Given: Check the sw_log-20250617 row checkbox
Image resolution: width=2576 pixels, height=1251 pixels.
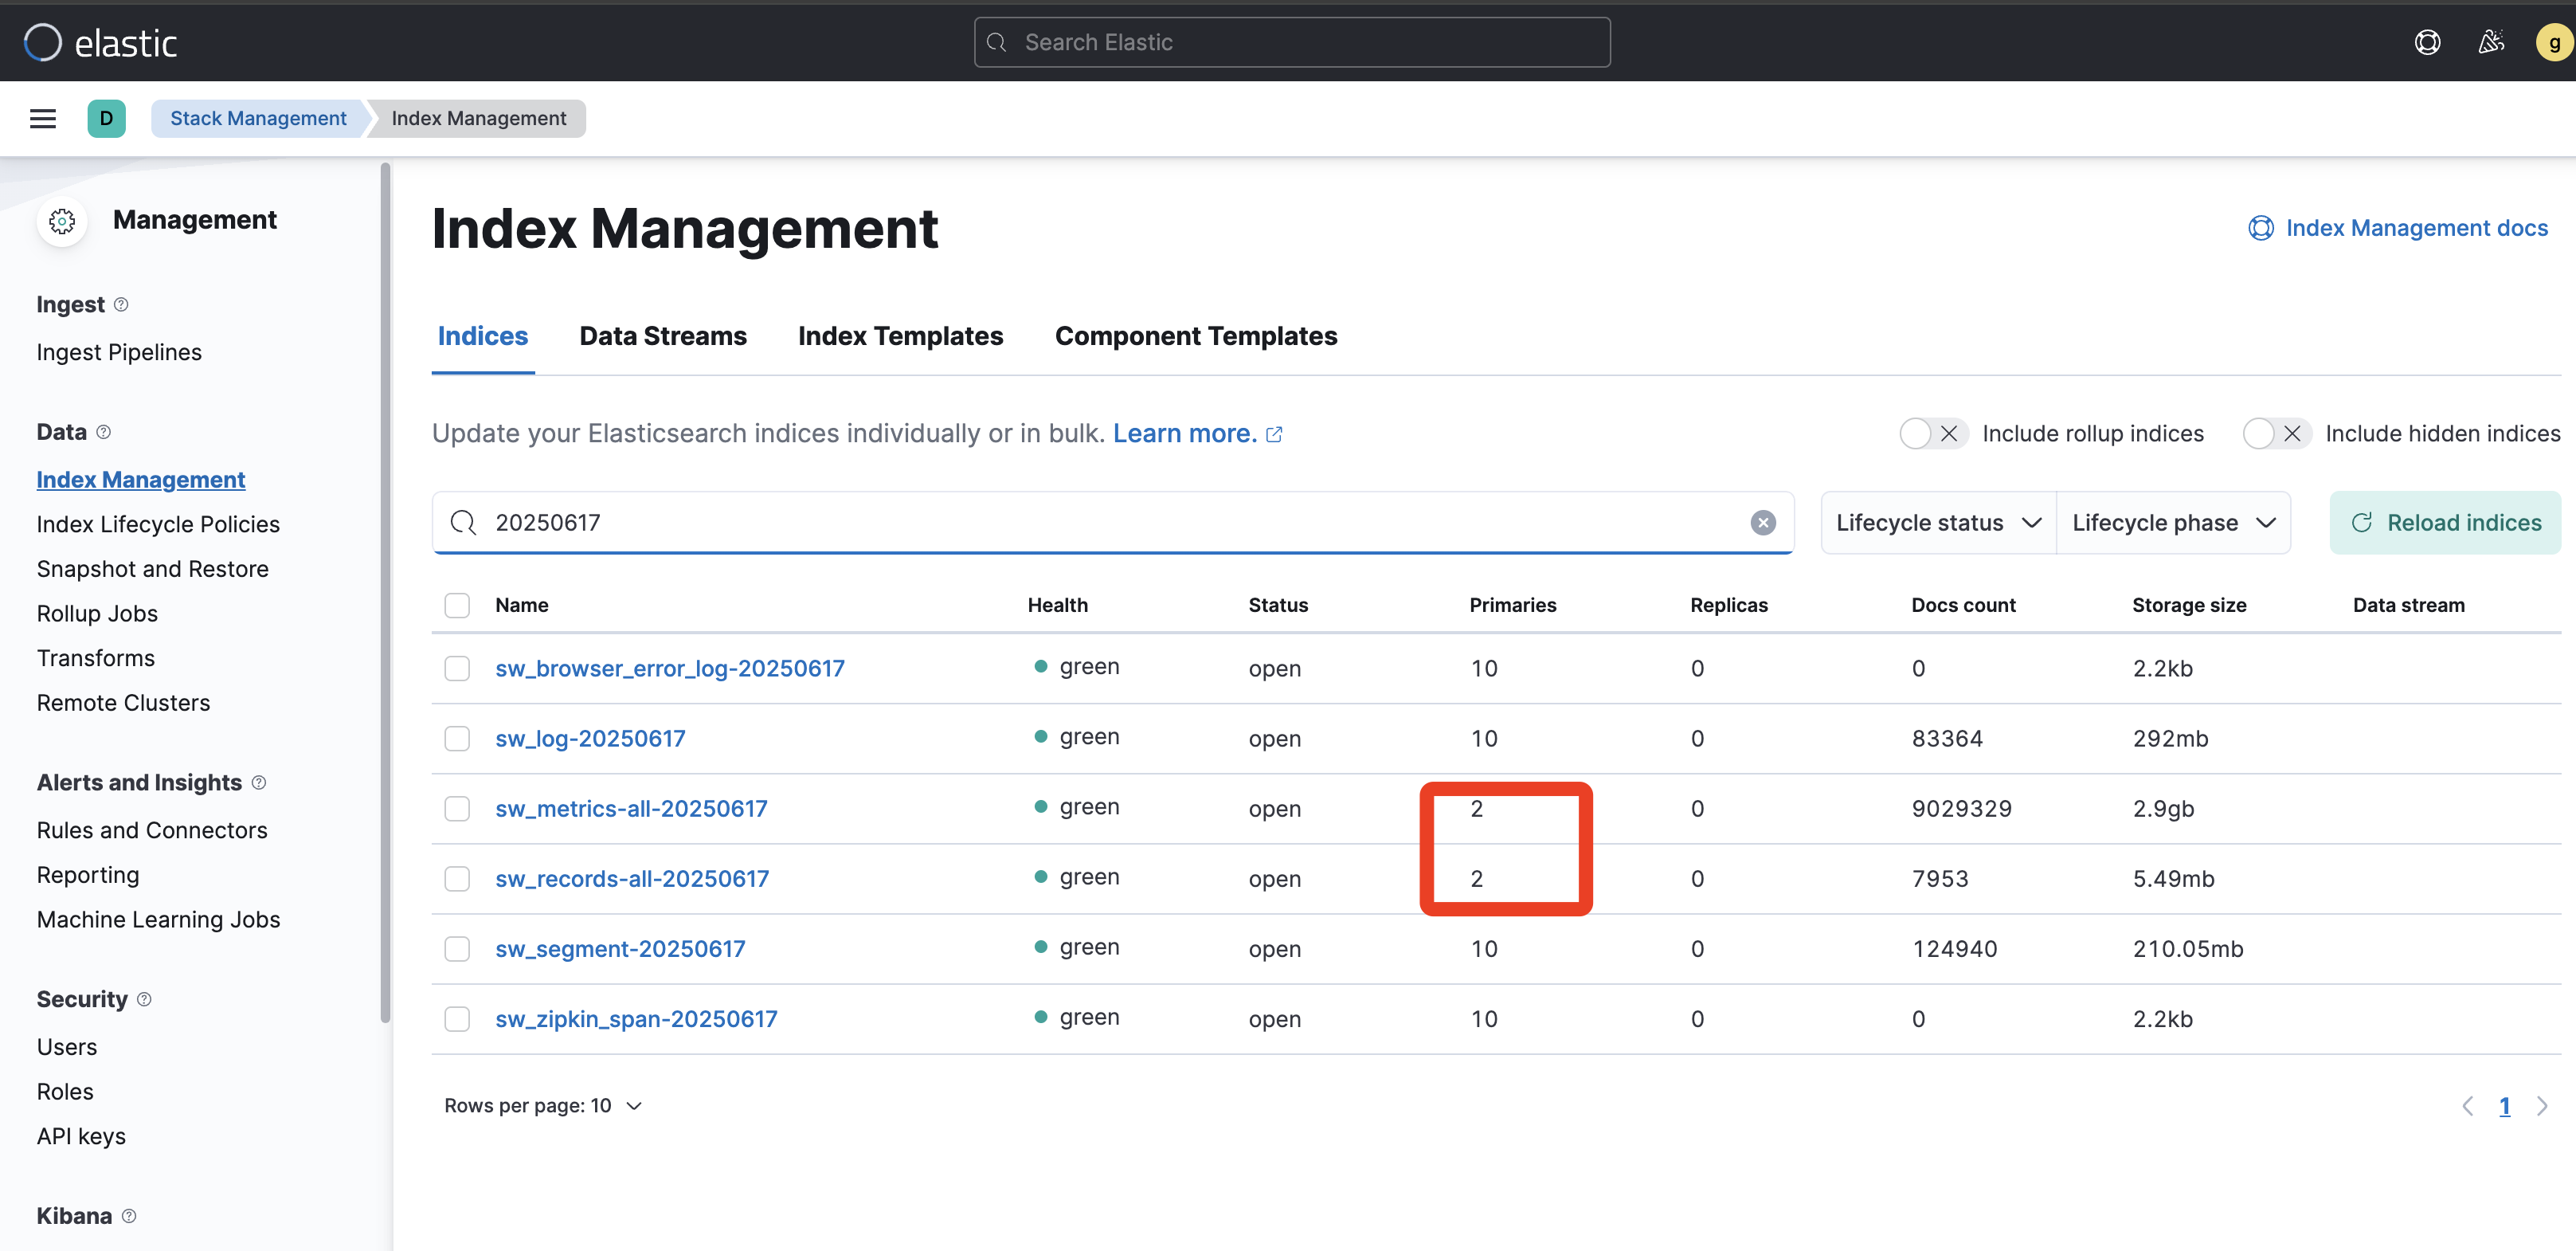Looking at the screenshot, I should point(457,738).
